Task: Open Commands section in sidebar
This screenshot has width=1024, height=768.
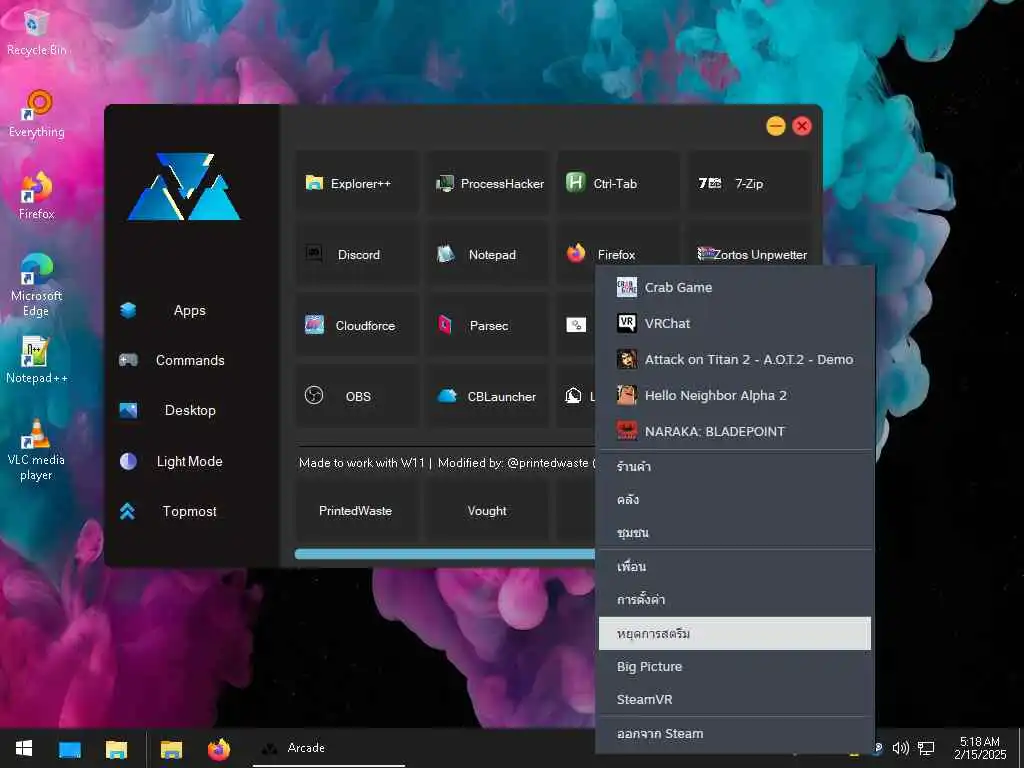Action: (189, 360)
